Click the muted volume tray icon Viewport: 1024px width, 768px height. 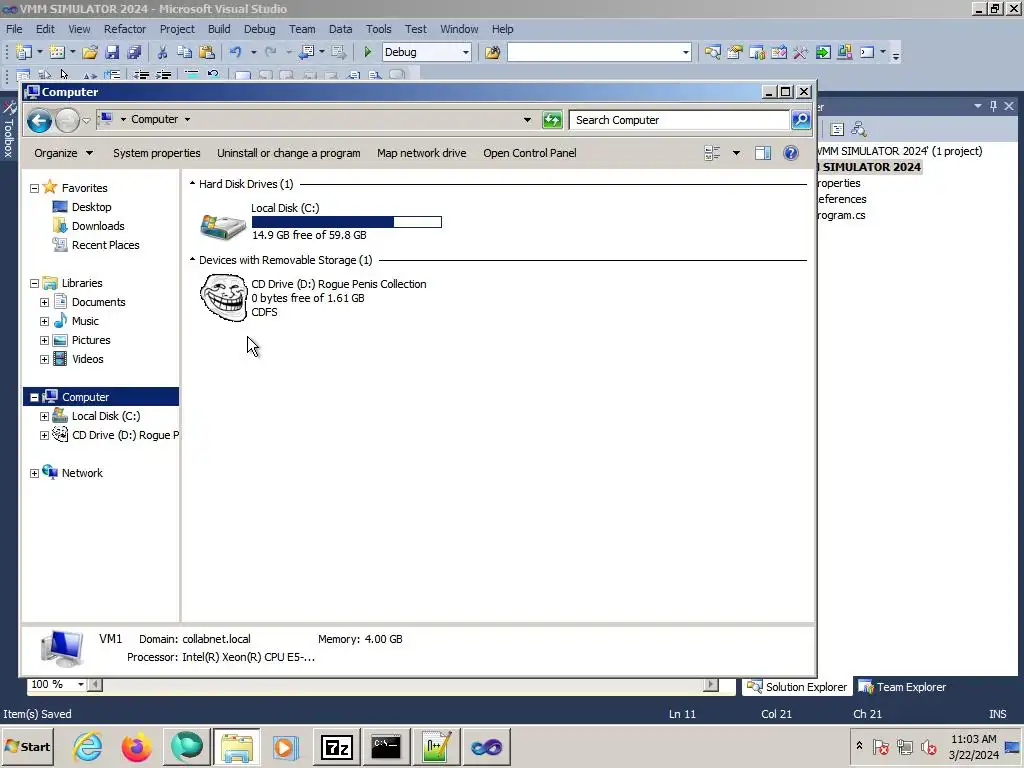929,746
